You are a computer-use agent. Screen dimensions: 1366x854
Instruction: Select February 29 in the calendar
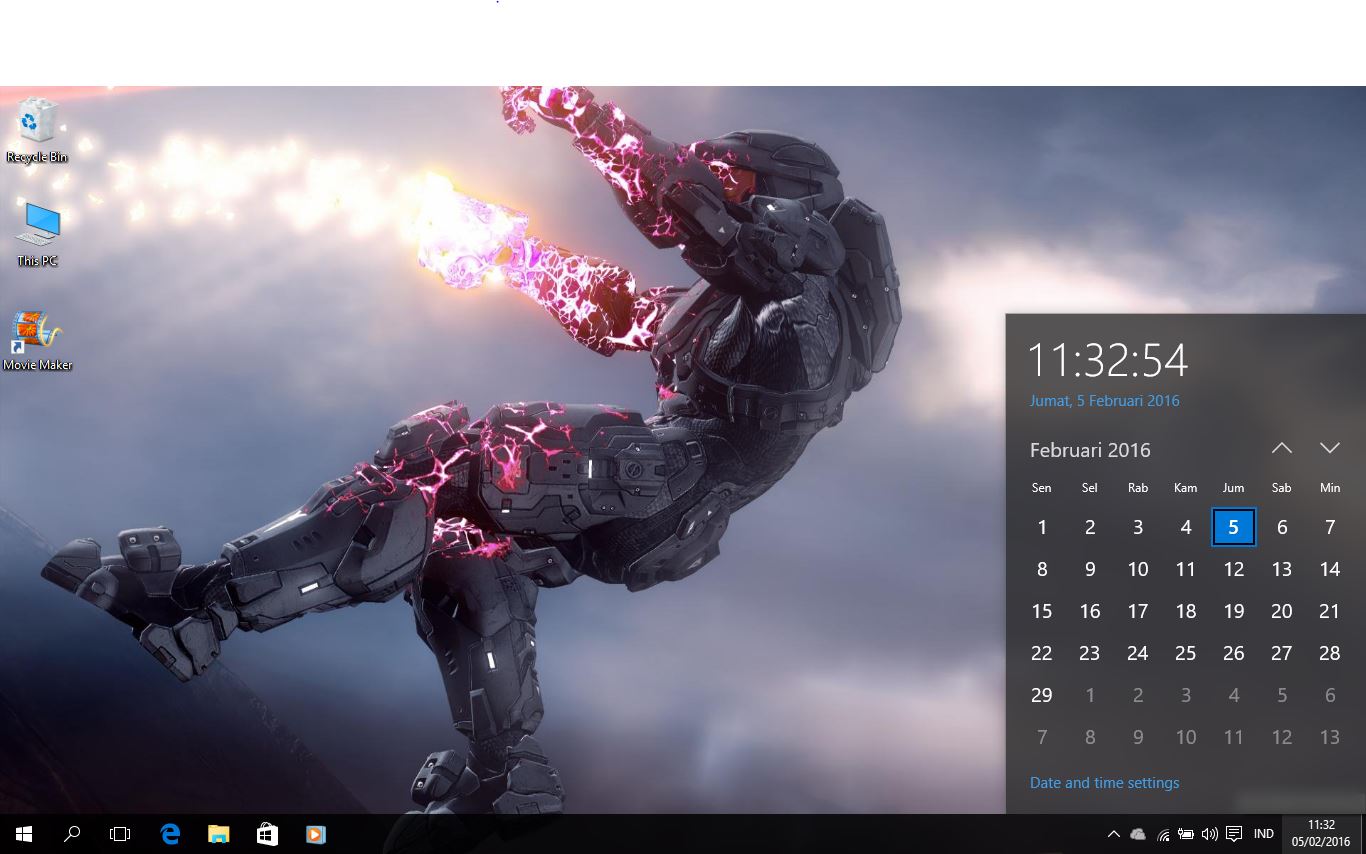[x=1041, y=695]
